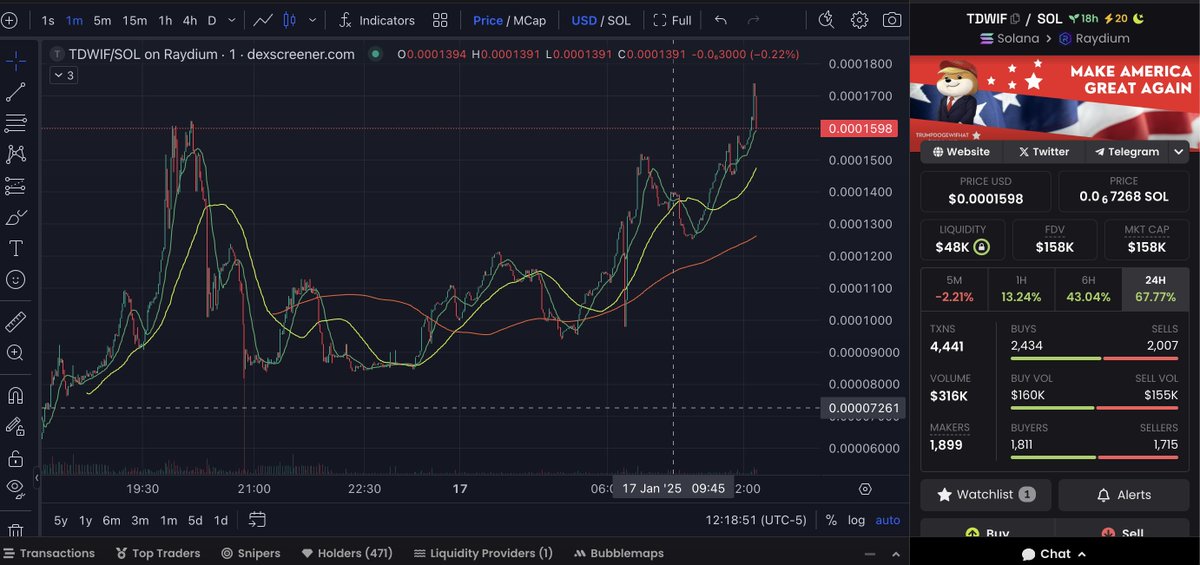The height and width of the screenshot is (565, 1200).
Task: Set chart range to 6m
Action: pyautogui.click(x=111, y=520)
